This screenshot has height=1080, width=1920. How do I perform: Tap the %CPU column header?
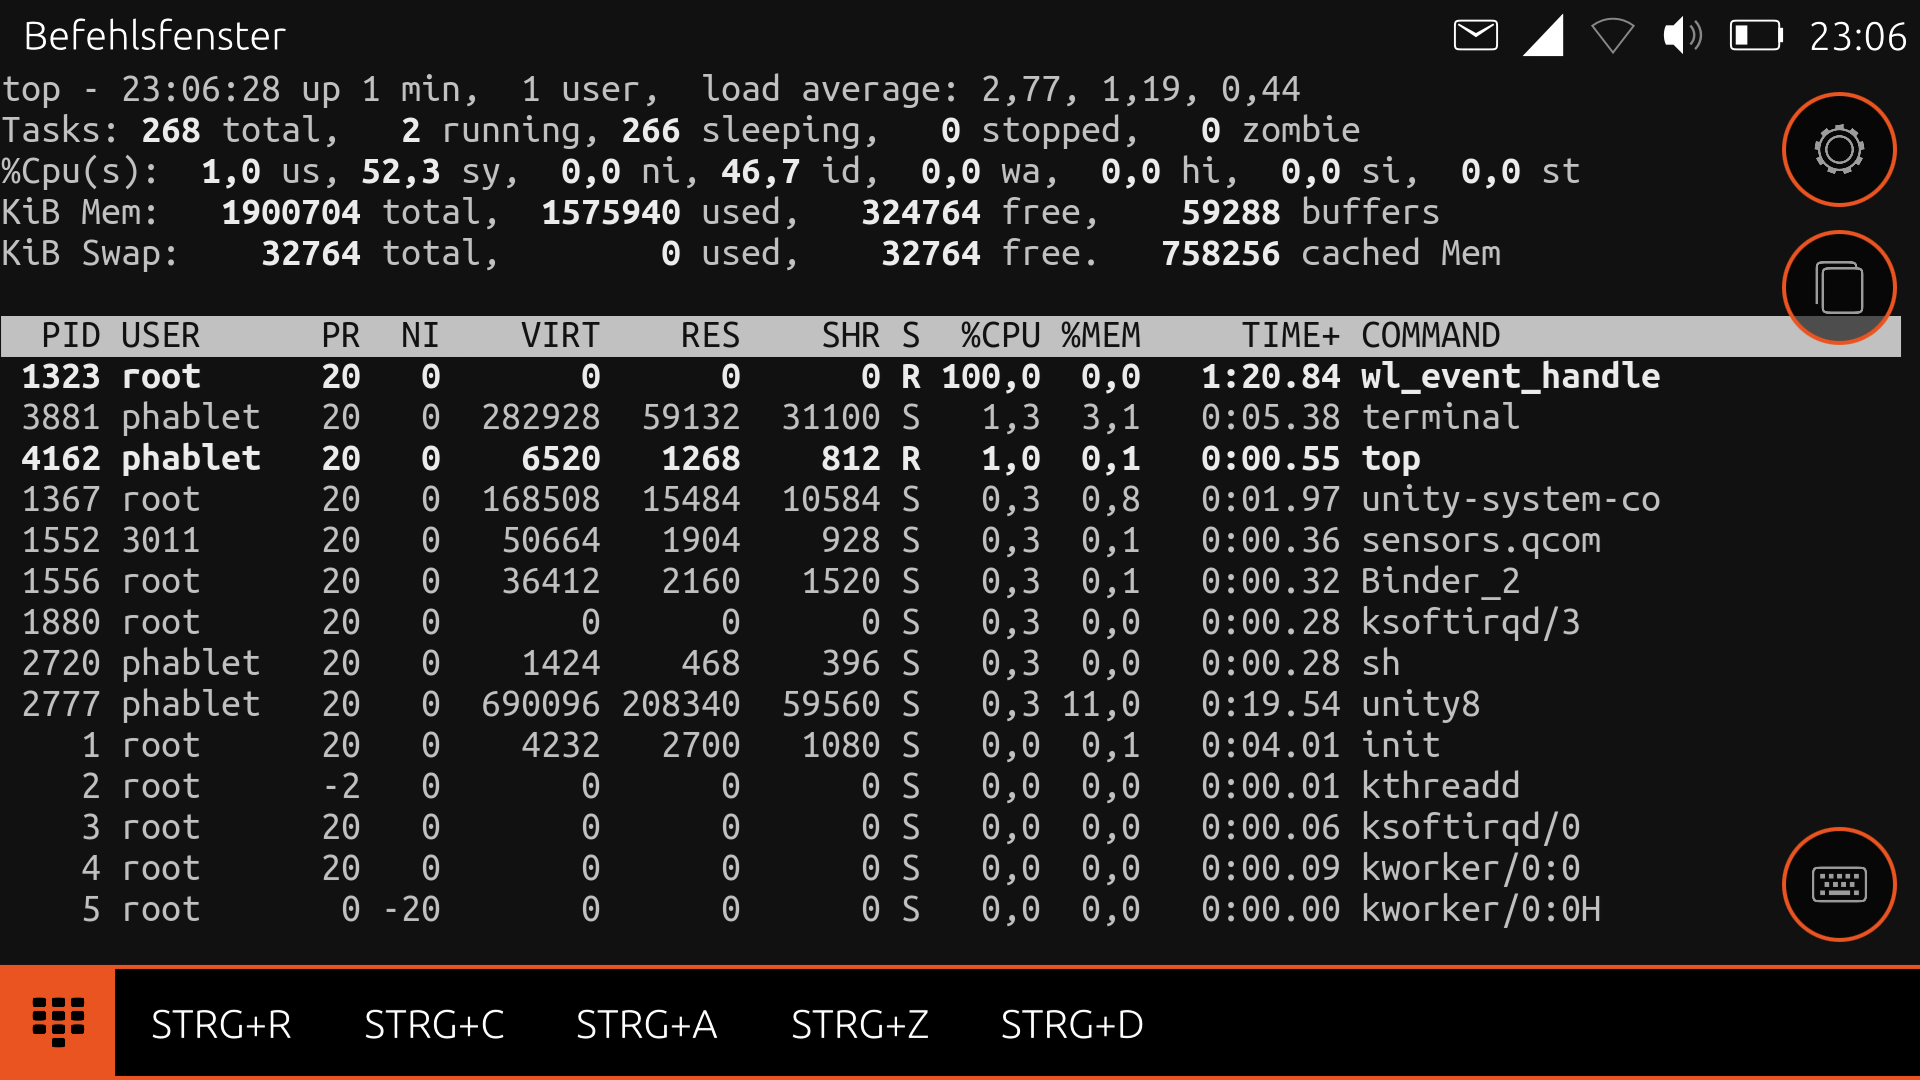point(1000,336)
